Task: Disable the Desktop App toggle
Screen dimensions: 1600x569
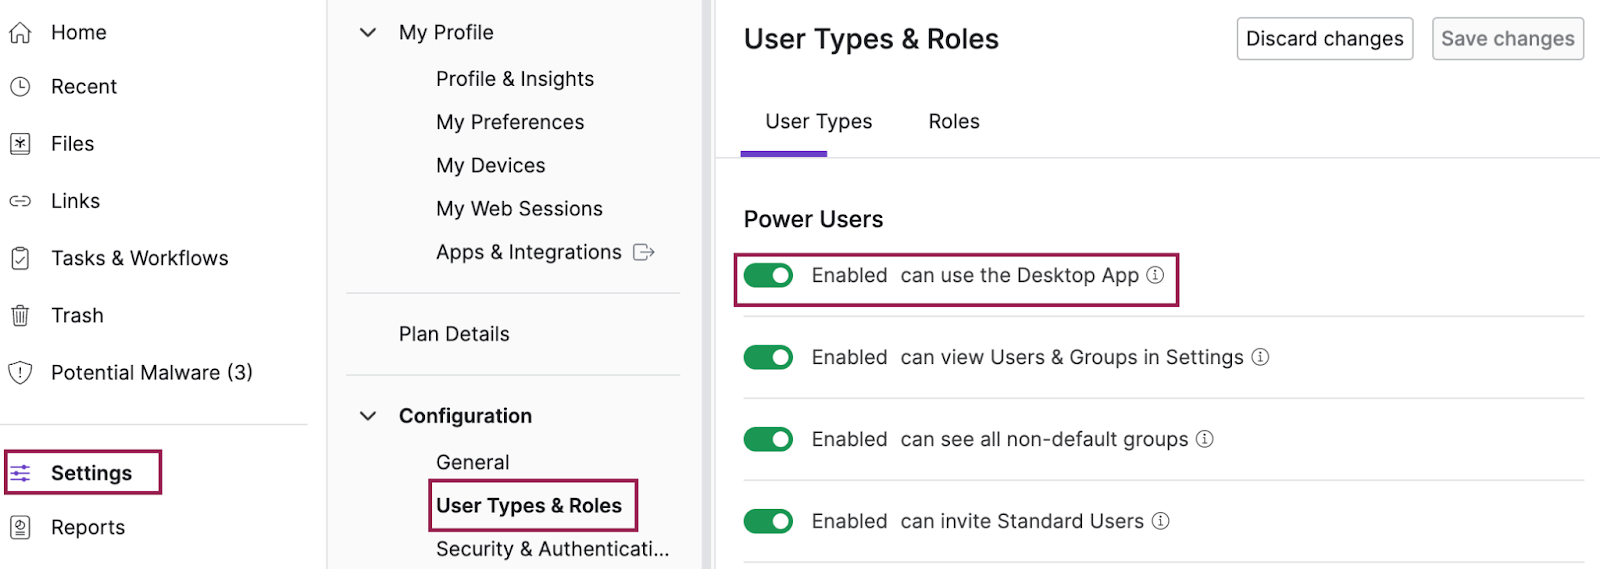Action: point(768,275)
